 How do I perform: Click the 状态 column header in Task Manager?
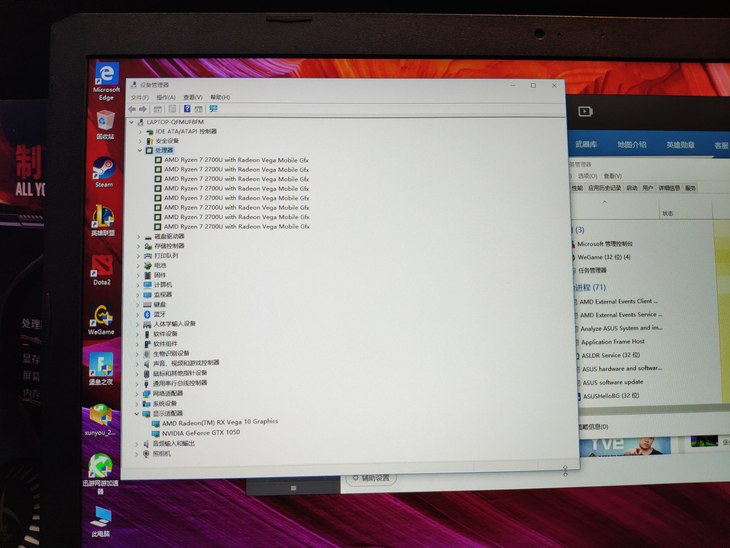668,213
